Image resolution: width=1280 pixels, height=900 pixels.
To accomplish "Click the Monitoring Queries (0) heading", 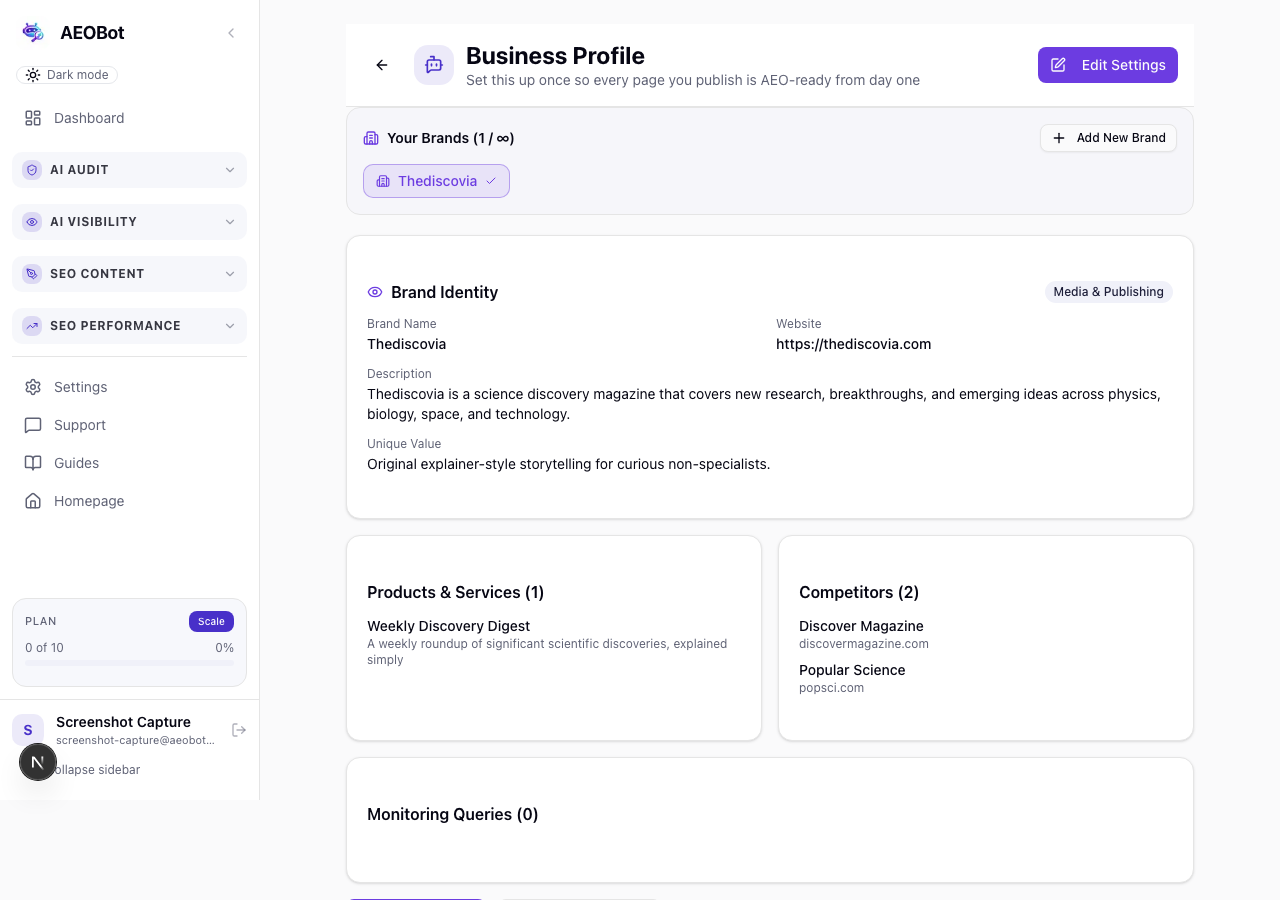I will (453, 814).
